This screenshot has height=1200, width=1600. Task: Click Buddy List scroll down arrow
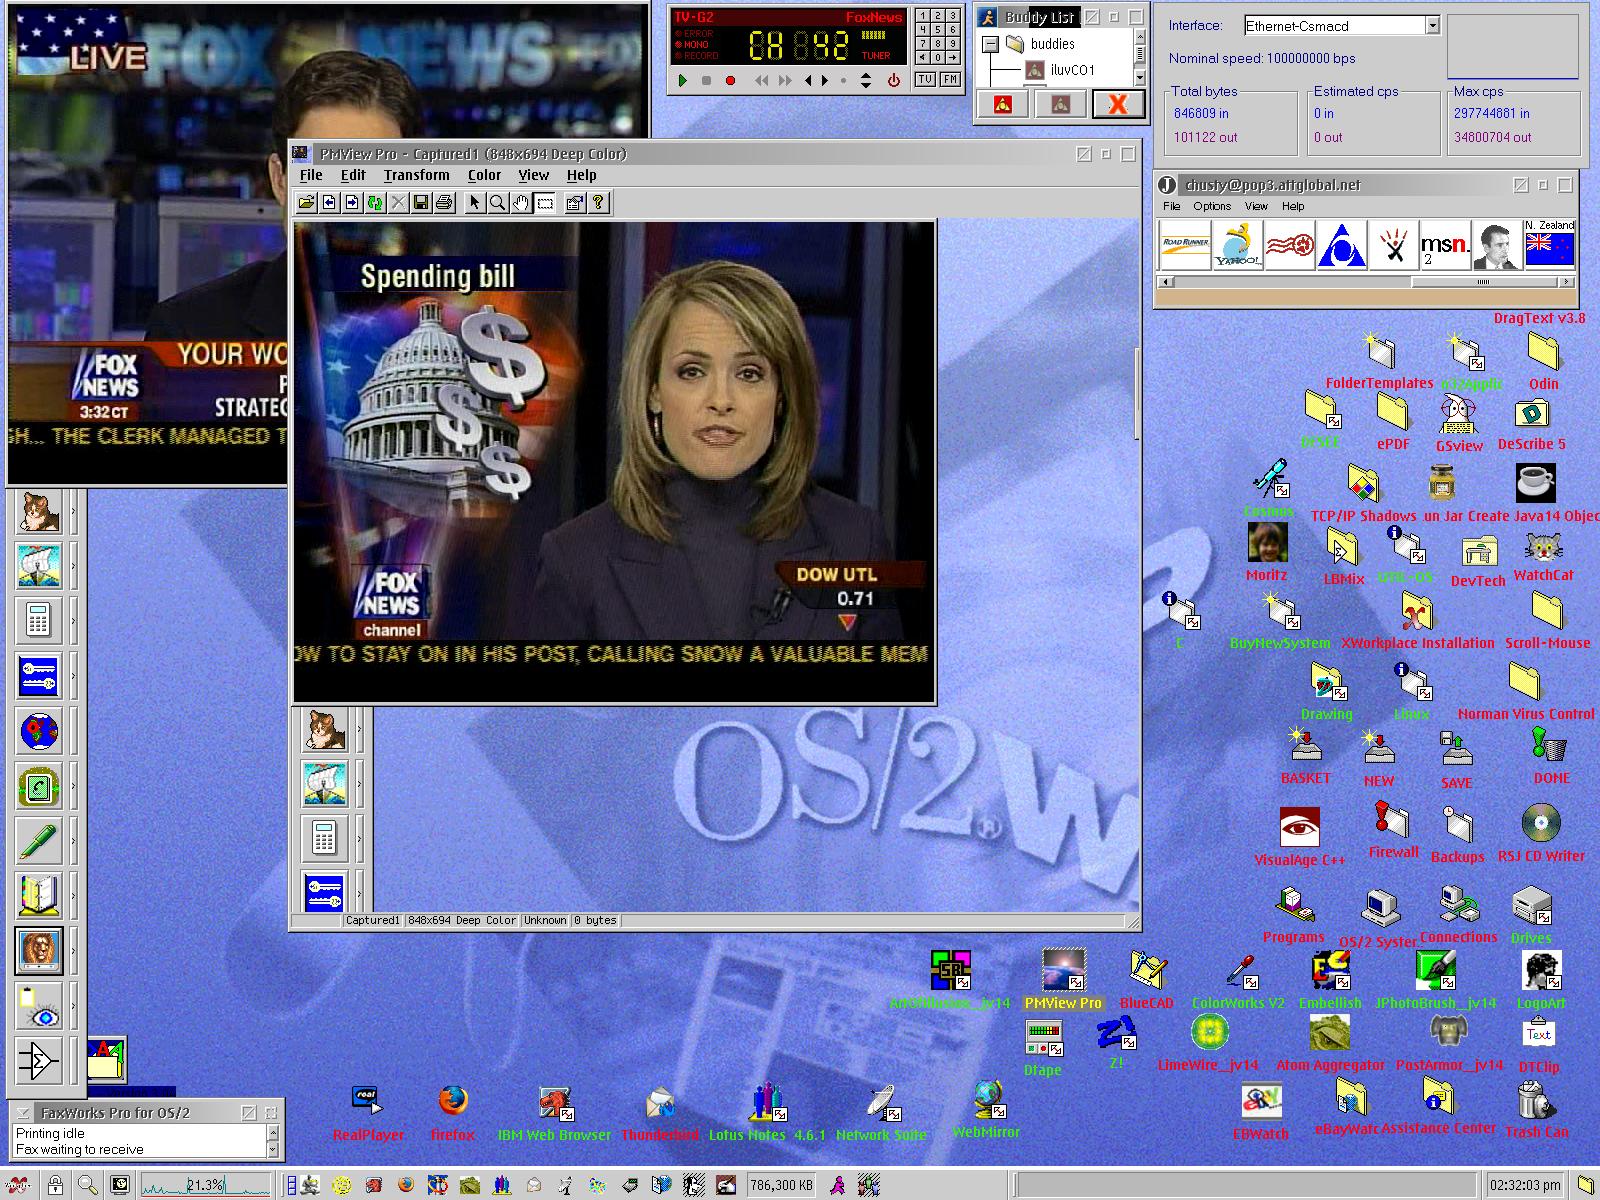pos(1139,79)
